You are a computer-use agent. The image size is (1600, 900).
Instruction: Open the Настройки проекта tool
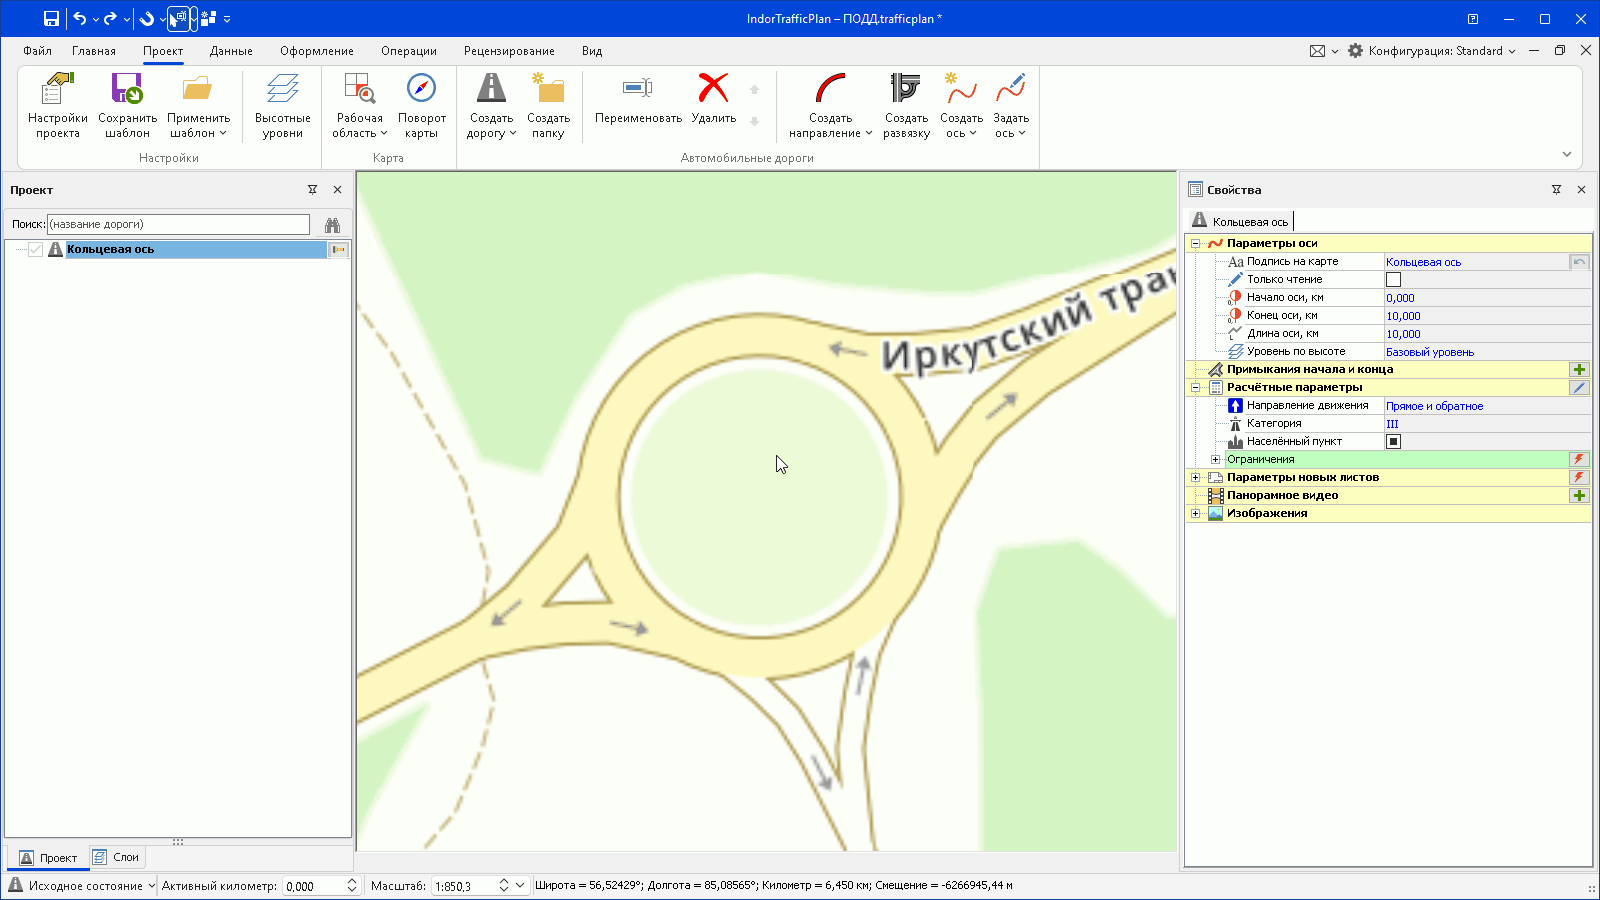(x=57, y=105)
